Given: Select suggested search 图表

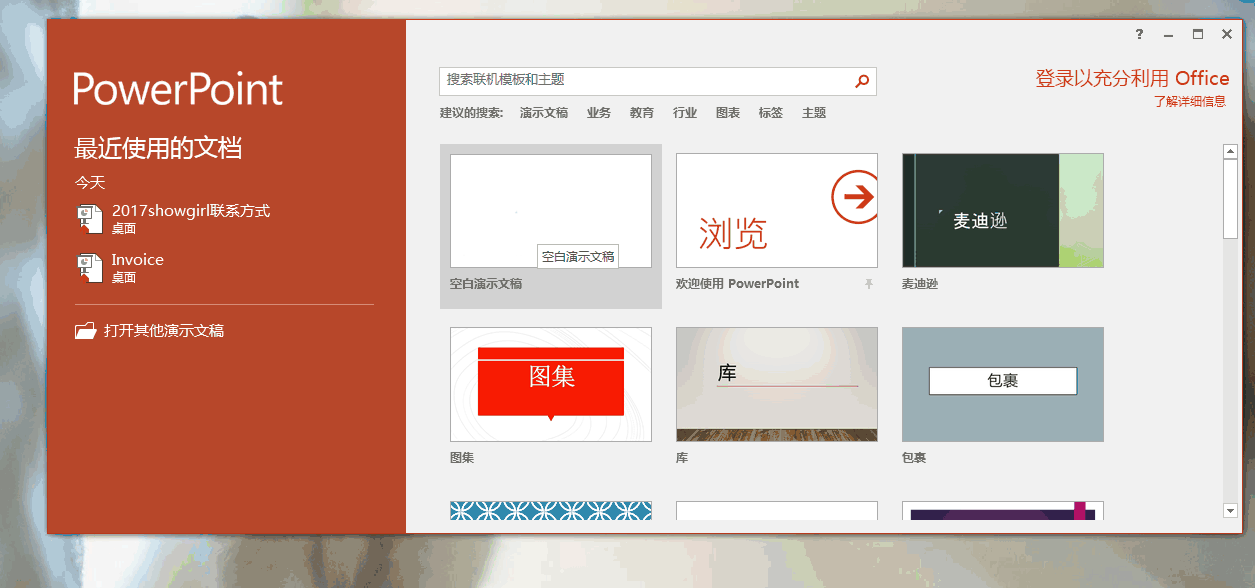Looking at the screenshot, I should tap(728, 113).
